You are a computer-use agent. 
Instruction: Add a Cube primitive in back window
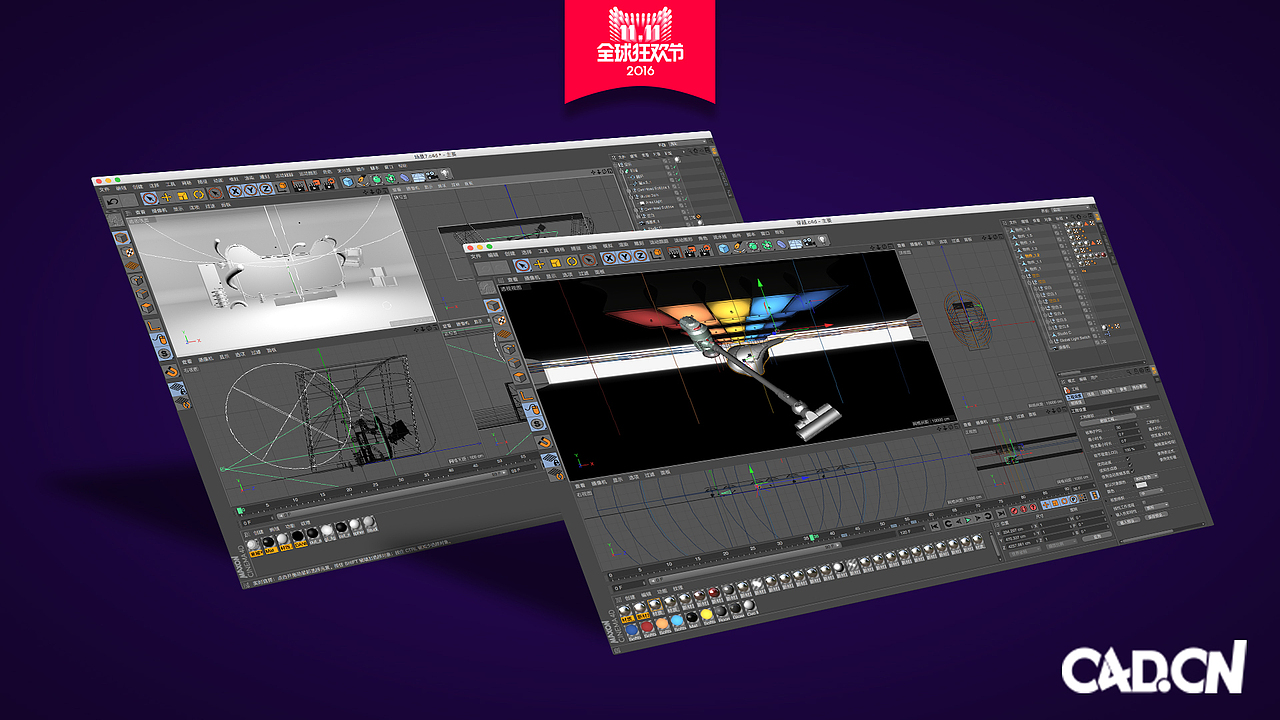(348, 182)
